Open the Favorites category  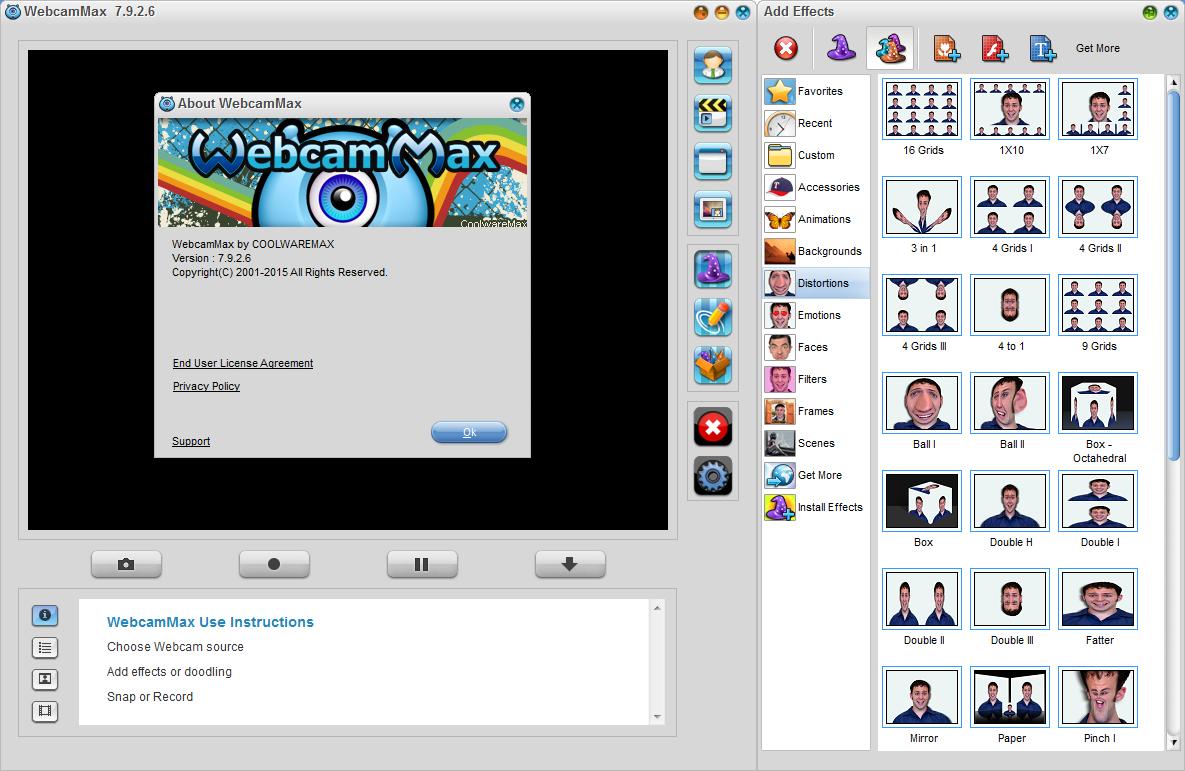pos(816,91)
